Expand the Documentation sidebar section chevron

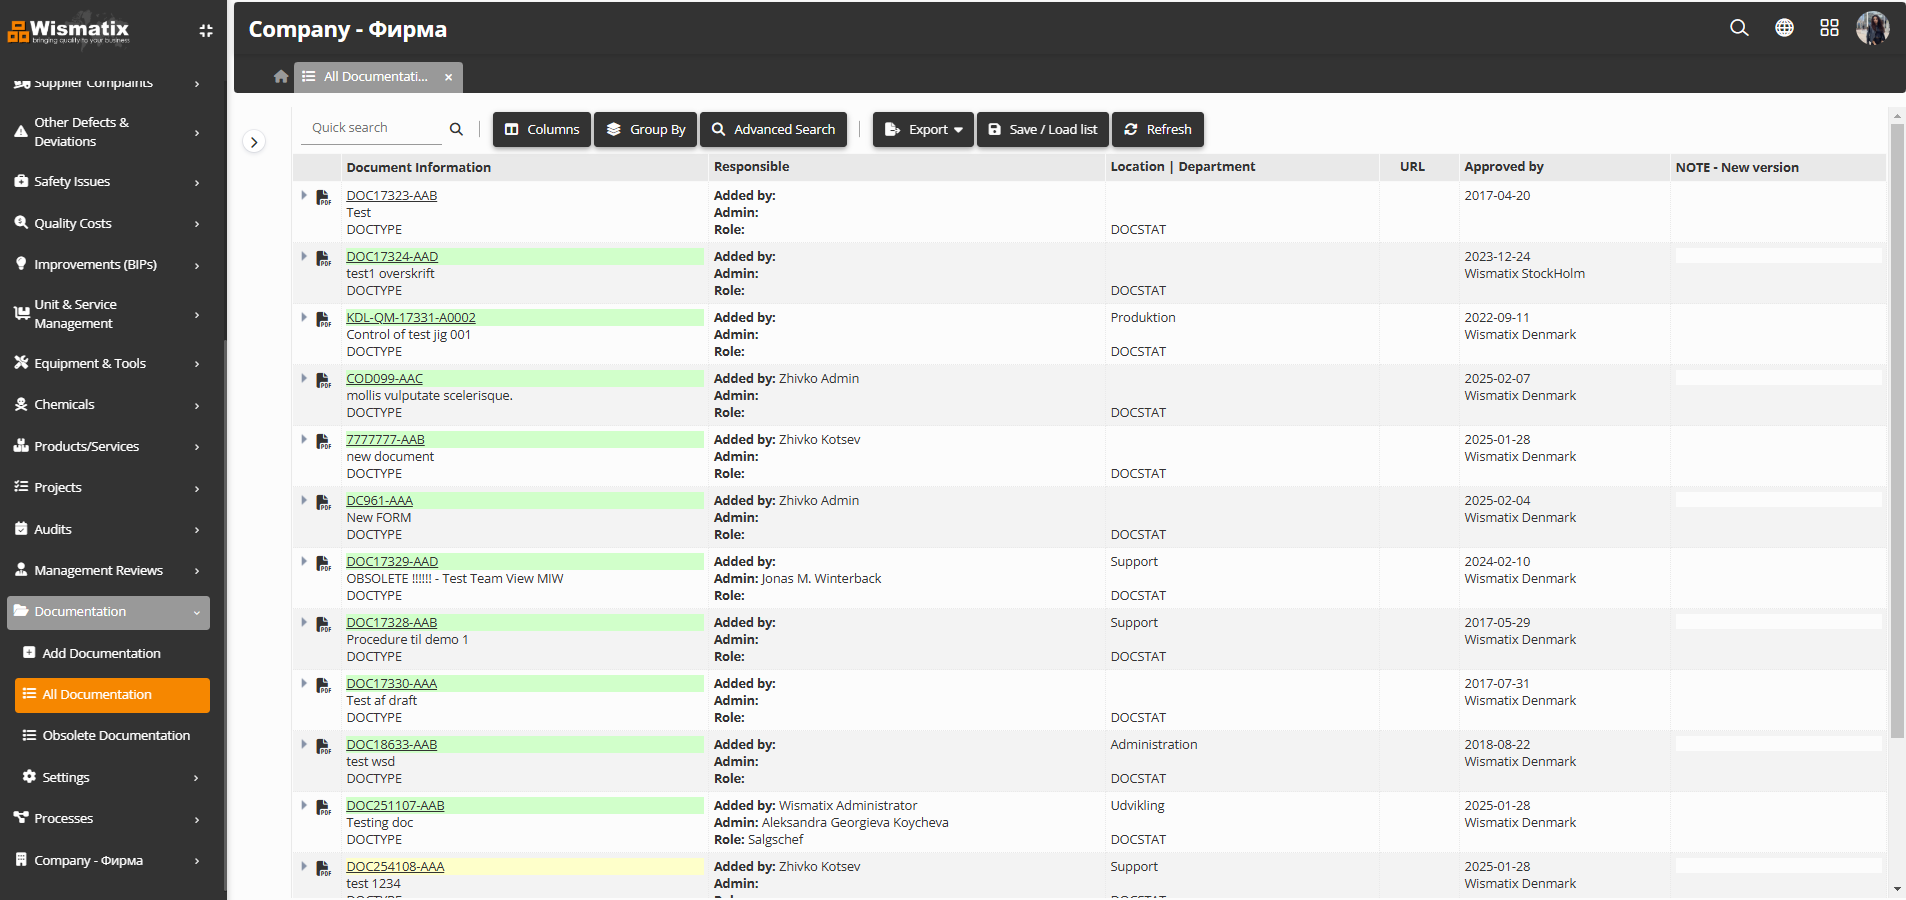click(196, 612)
